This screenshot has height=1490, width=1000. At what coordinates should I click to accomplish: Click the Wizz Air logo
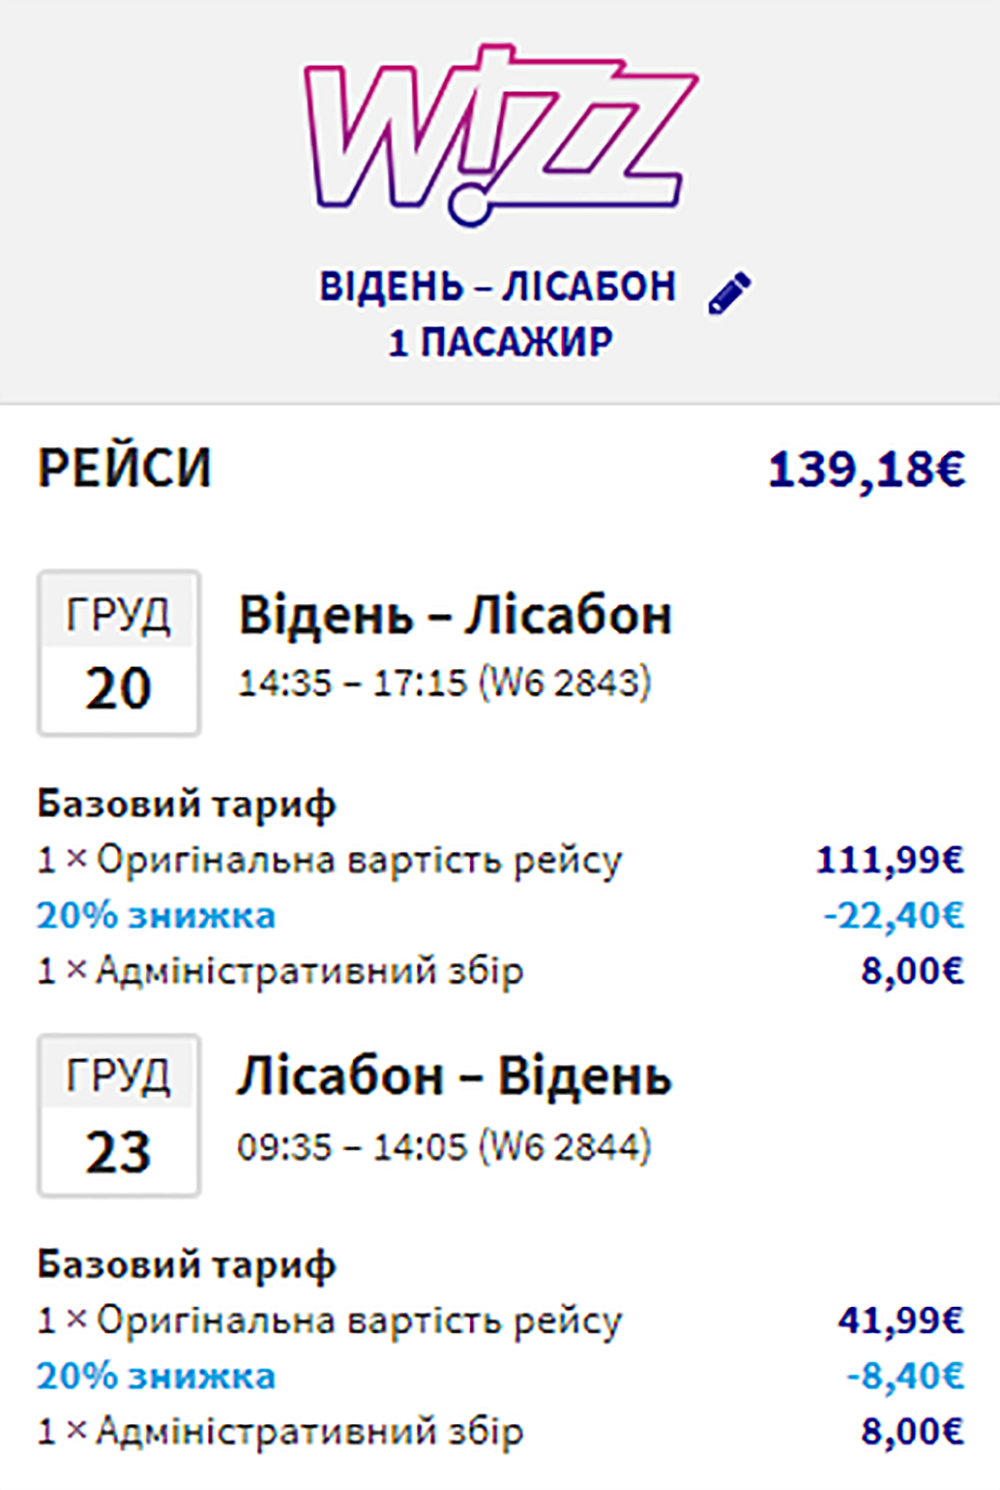click(x=500, y=133)
